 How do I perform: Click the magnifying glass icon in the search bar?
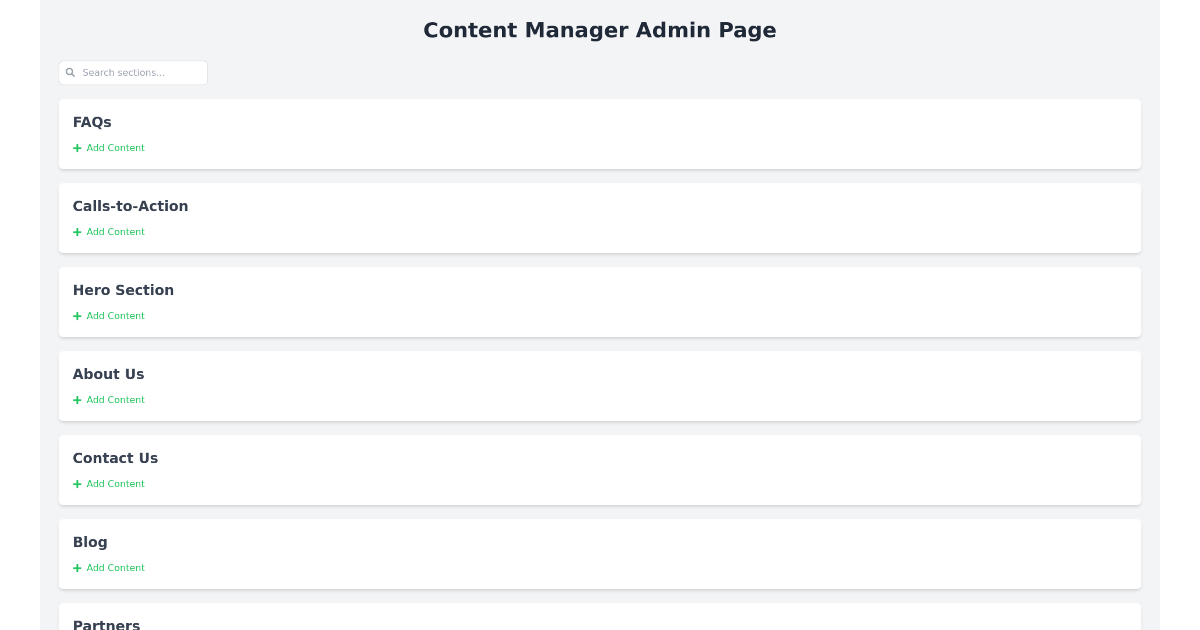70,72
